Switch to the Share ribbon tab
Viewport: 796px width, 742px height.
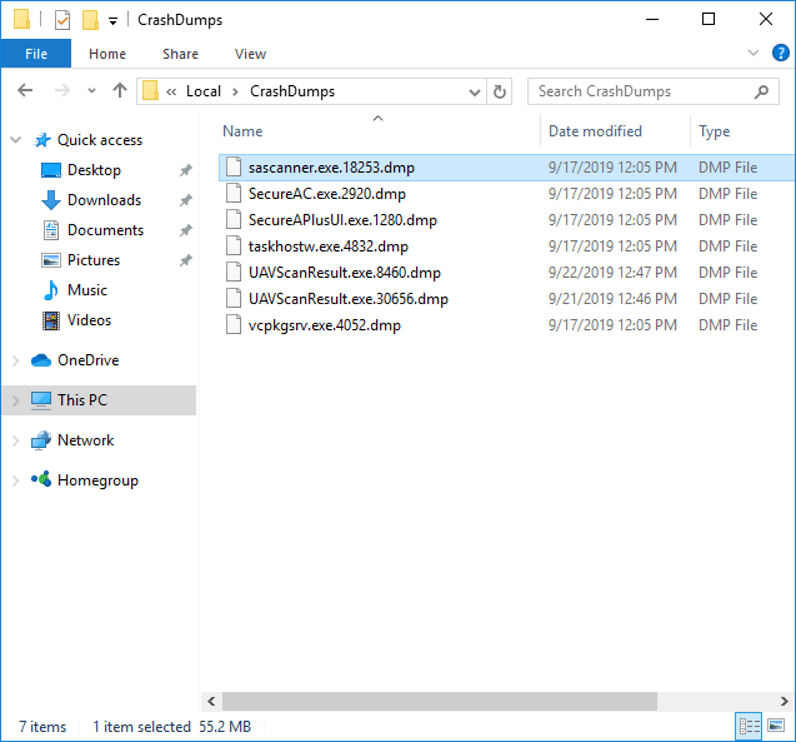[x=180, y=54]
